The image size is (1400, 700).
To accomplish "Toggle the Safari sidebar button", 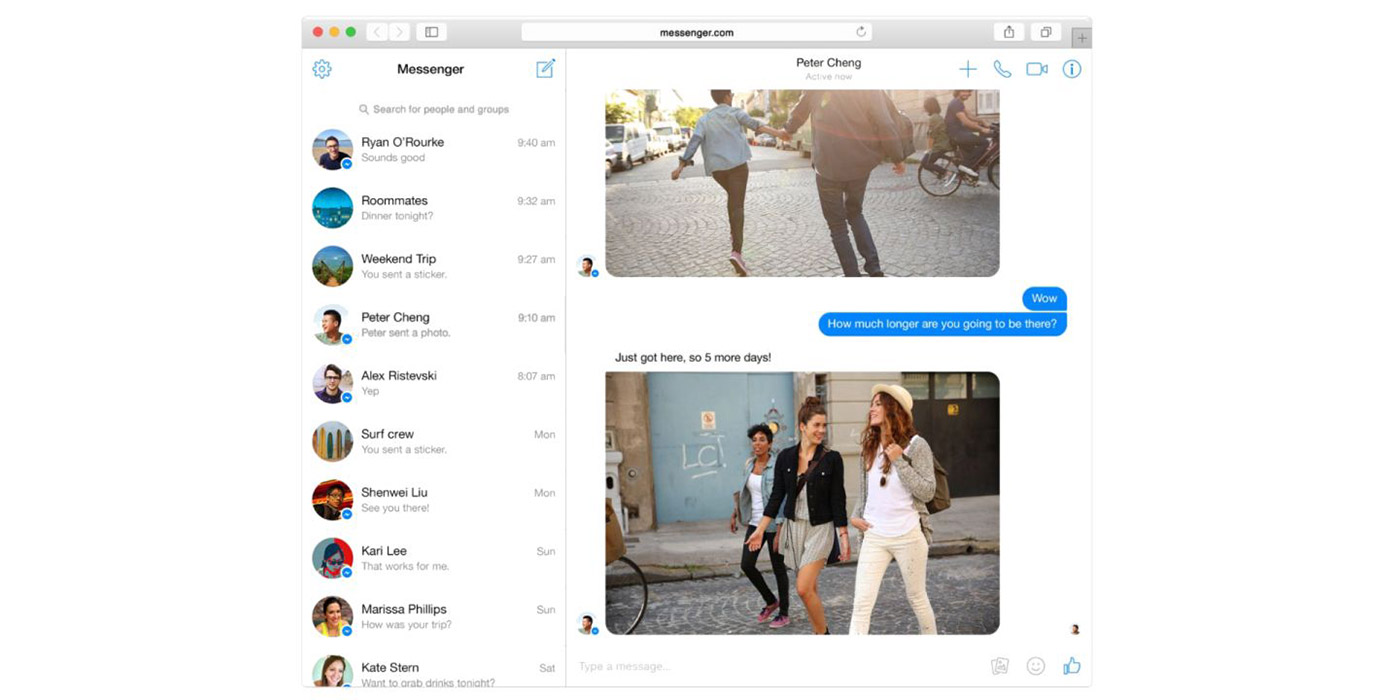I will point(432,32).
